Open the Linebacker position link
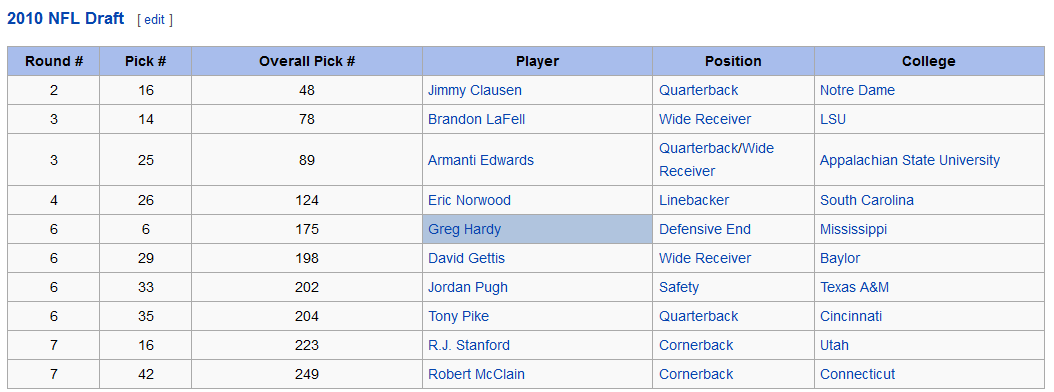 [694, 200]
